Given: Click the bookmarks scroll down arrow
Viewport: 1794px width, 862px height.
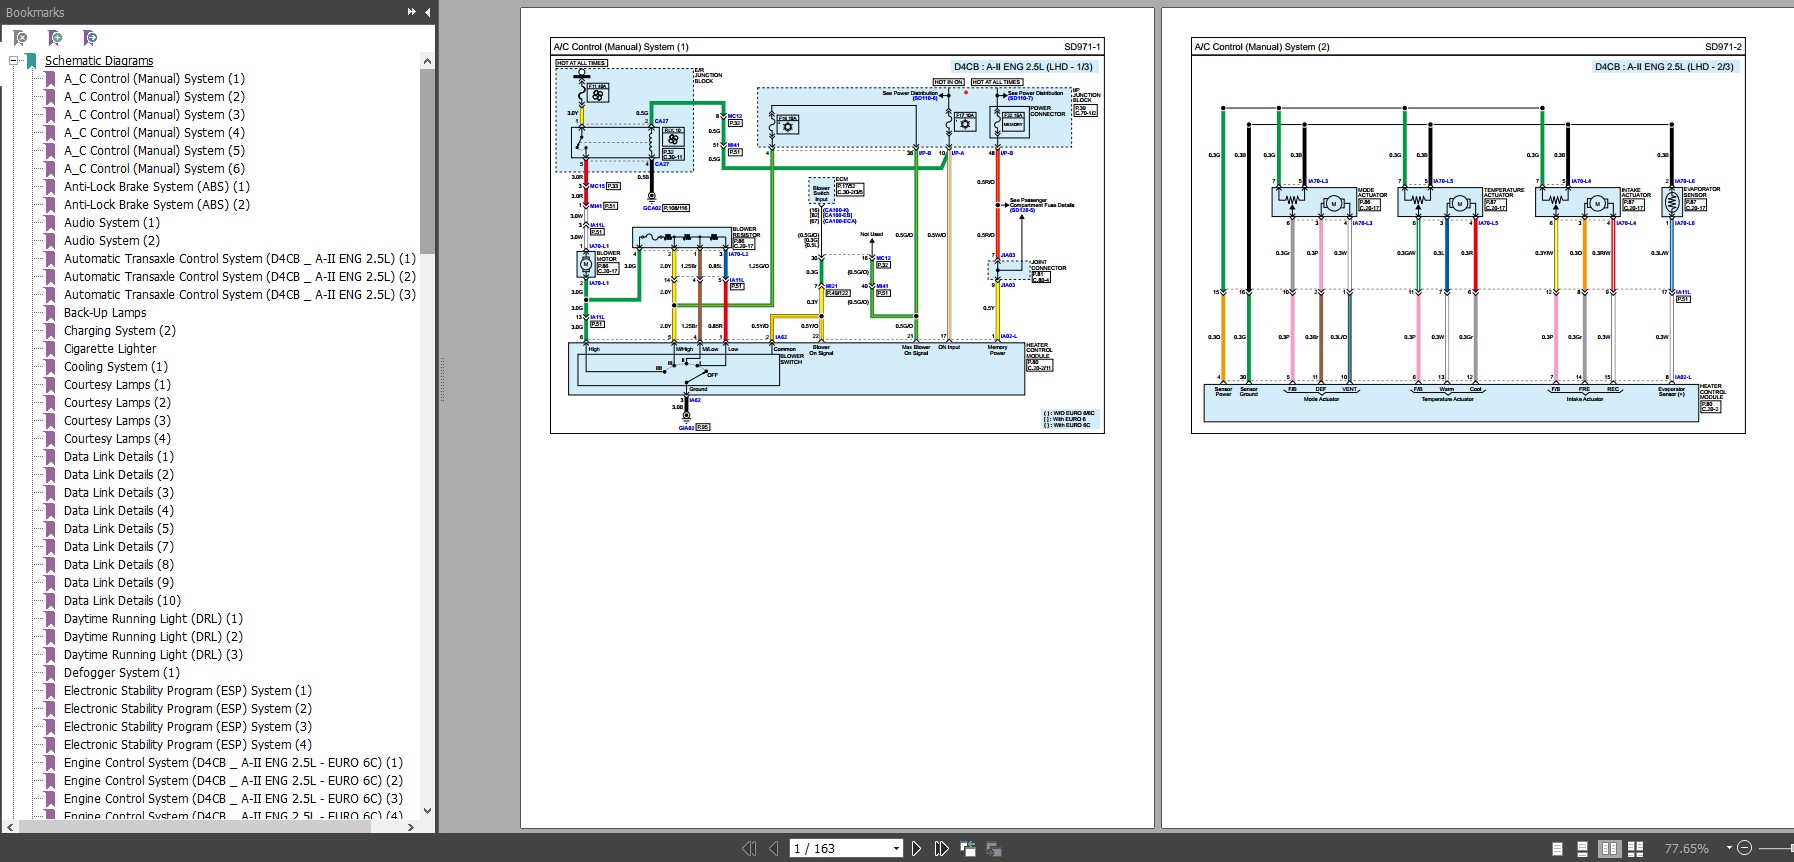Looking at the screenshot, I should click(x=427, y=811).
